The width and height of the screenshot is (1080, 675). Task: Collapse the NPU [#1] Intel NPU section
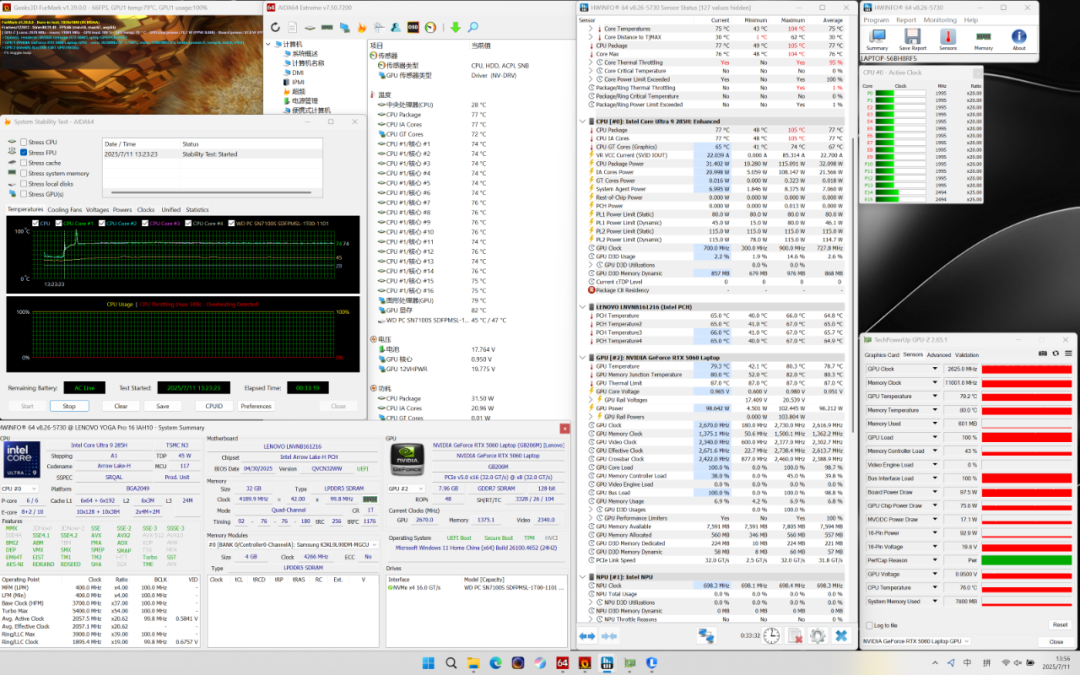point(583,577)
